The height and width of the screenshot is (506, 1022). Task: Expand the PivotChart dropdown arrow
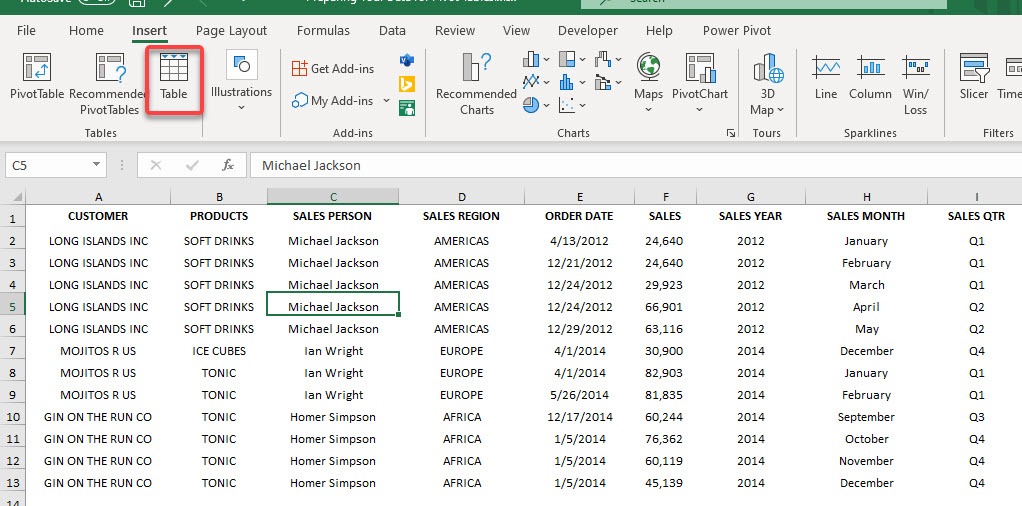(x=699, y=110)
